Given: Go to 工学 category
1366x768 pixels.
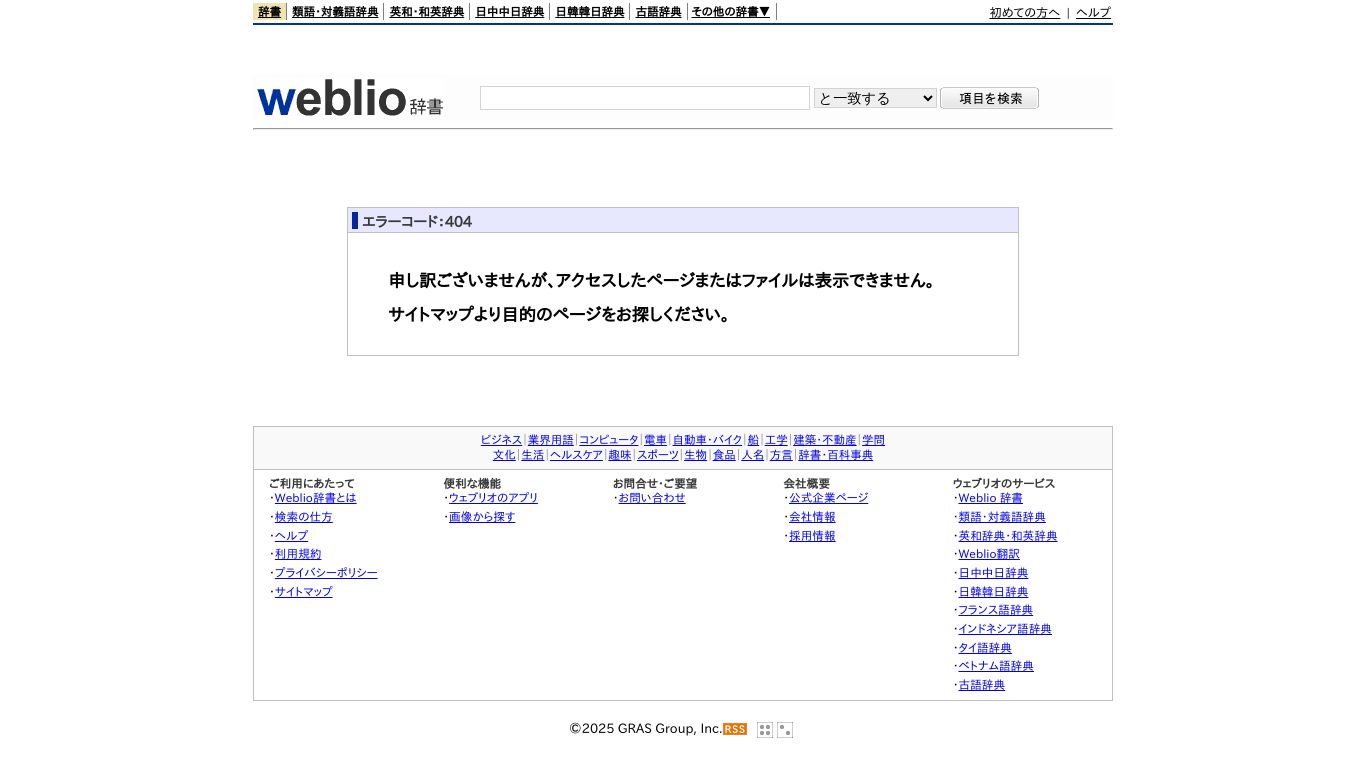Looking at the screenshot, I should (776, 440).
